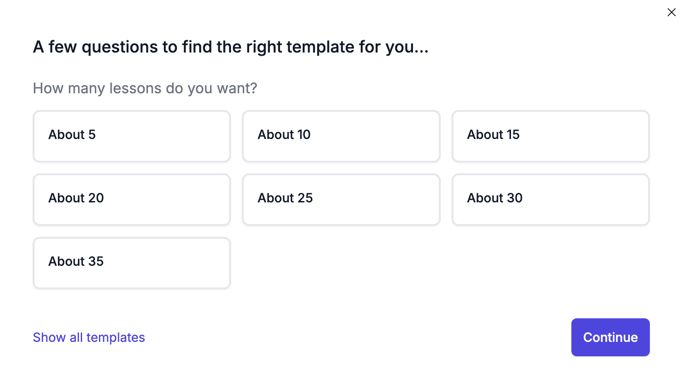Viewport: 688px width, 374px height.
Task: Close the template questions dialog
Action: tap(671, 12)
